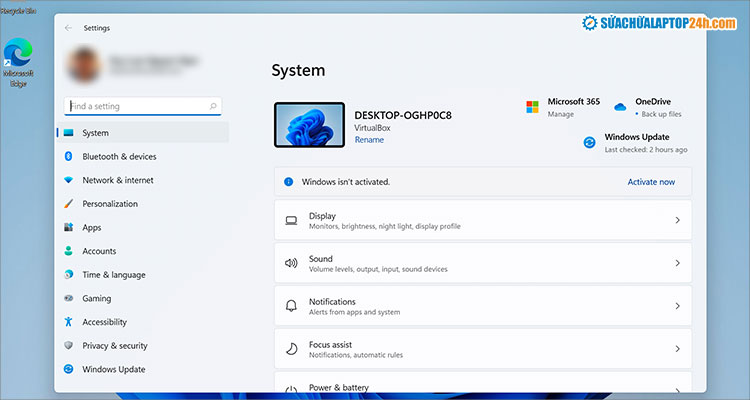The height and width of the screenshot is (400, 750).
Task: Click the search magnifier icon in Find a setting
Action: click(213, 106)
